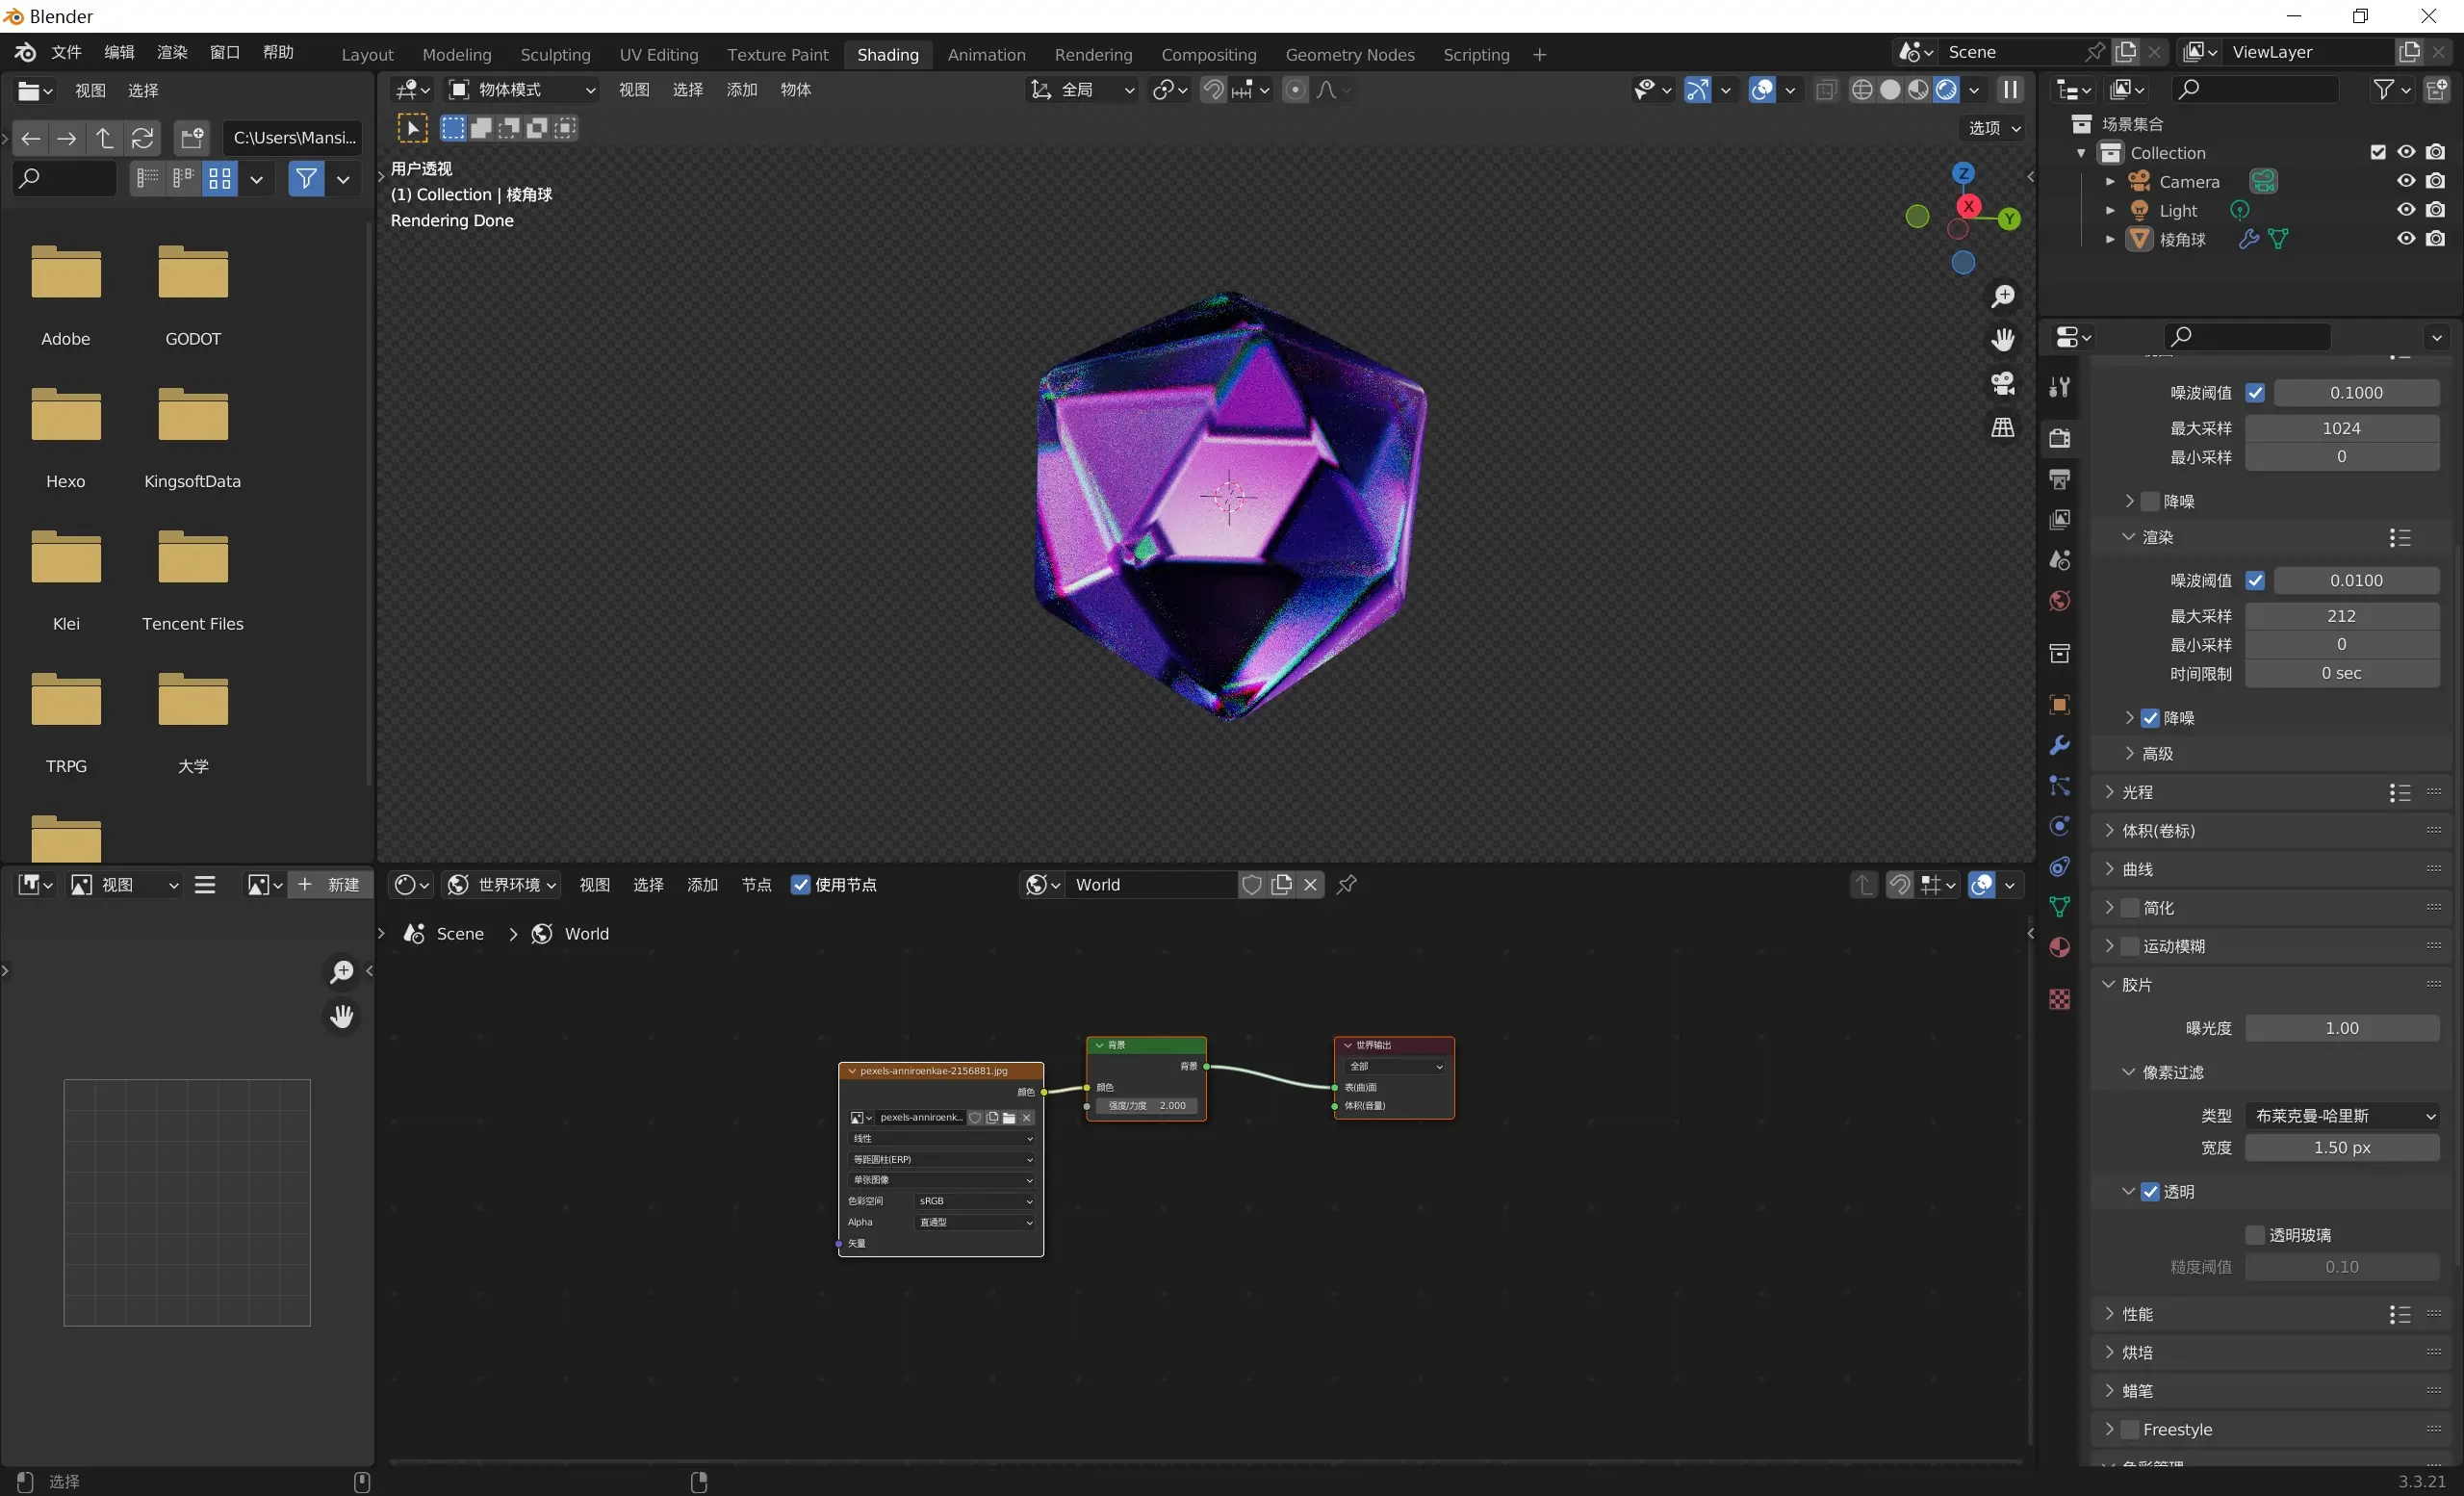This screenshot has width=2464, height=1496.
Task: Open the Material properties tab icon
Action: pos(2059,947)
